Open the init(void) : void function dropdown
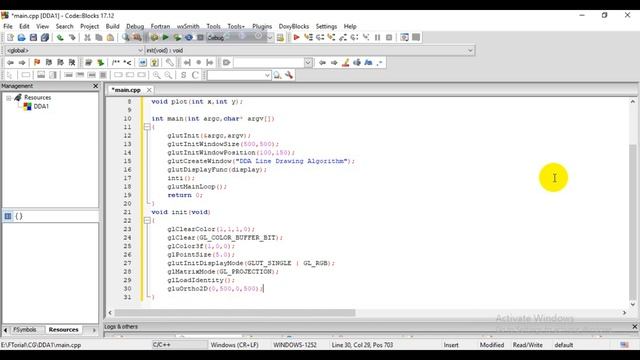 [470, 51]
